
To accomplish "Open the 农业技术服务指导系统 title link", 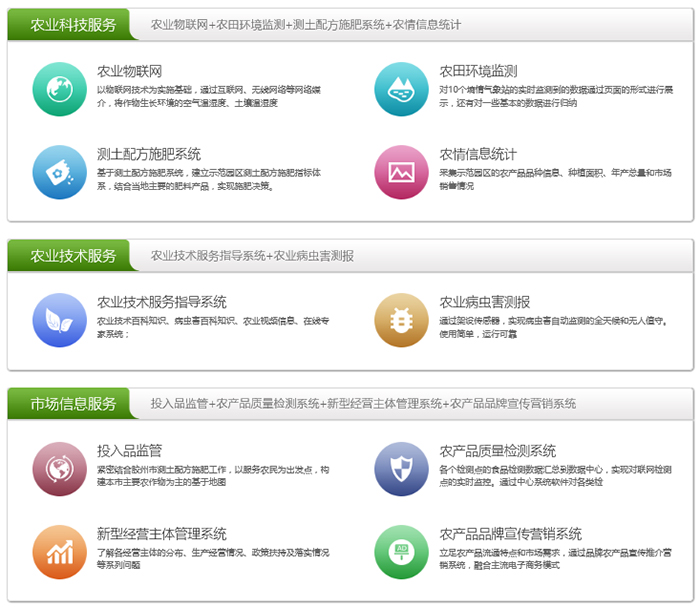I will click(x=162, y=302).
